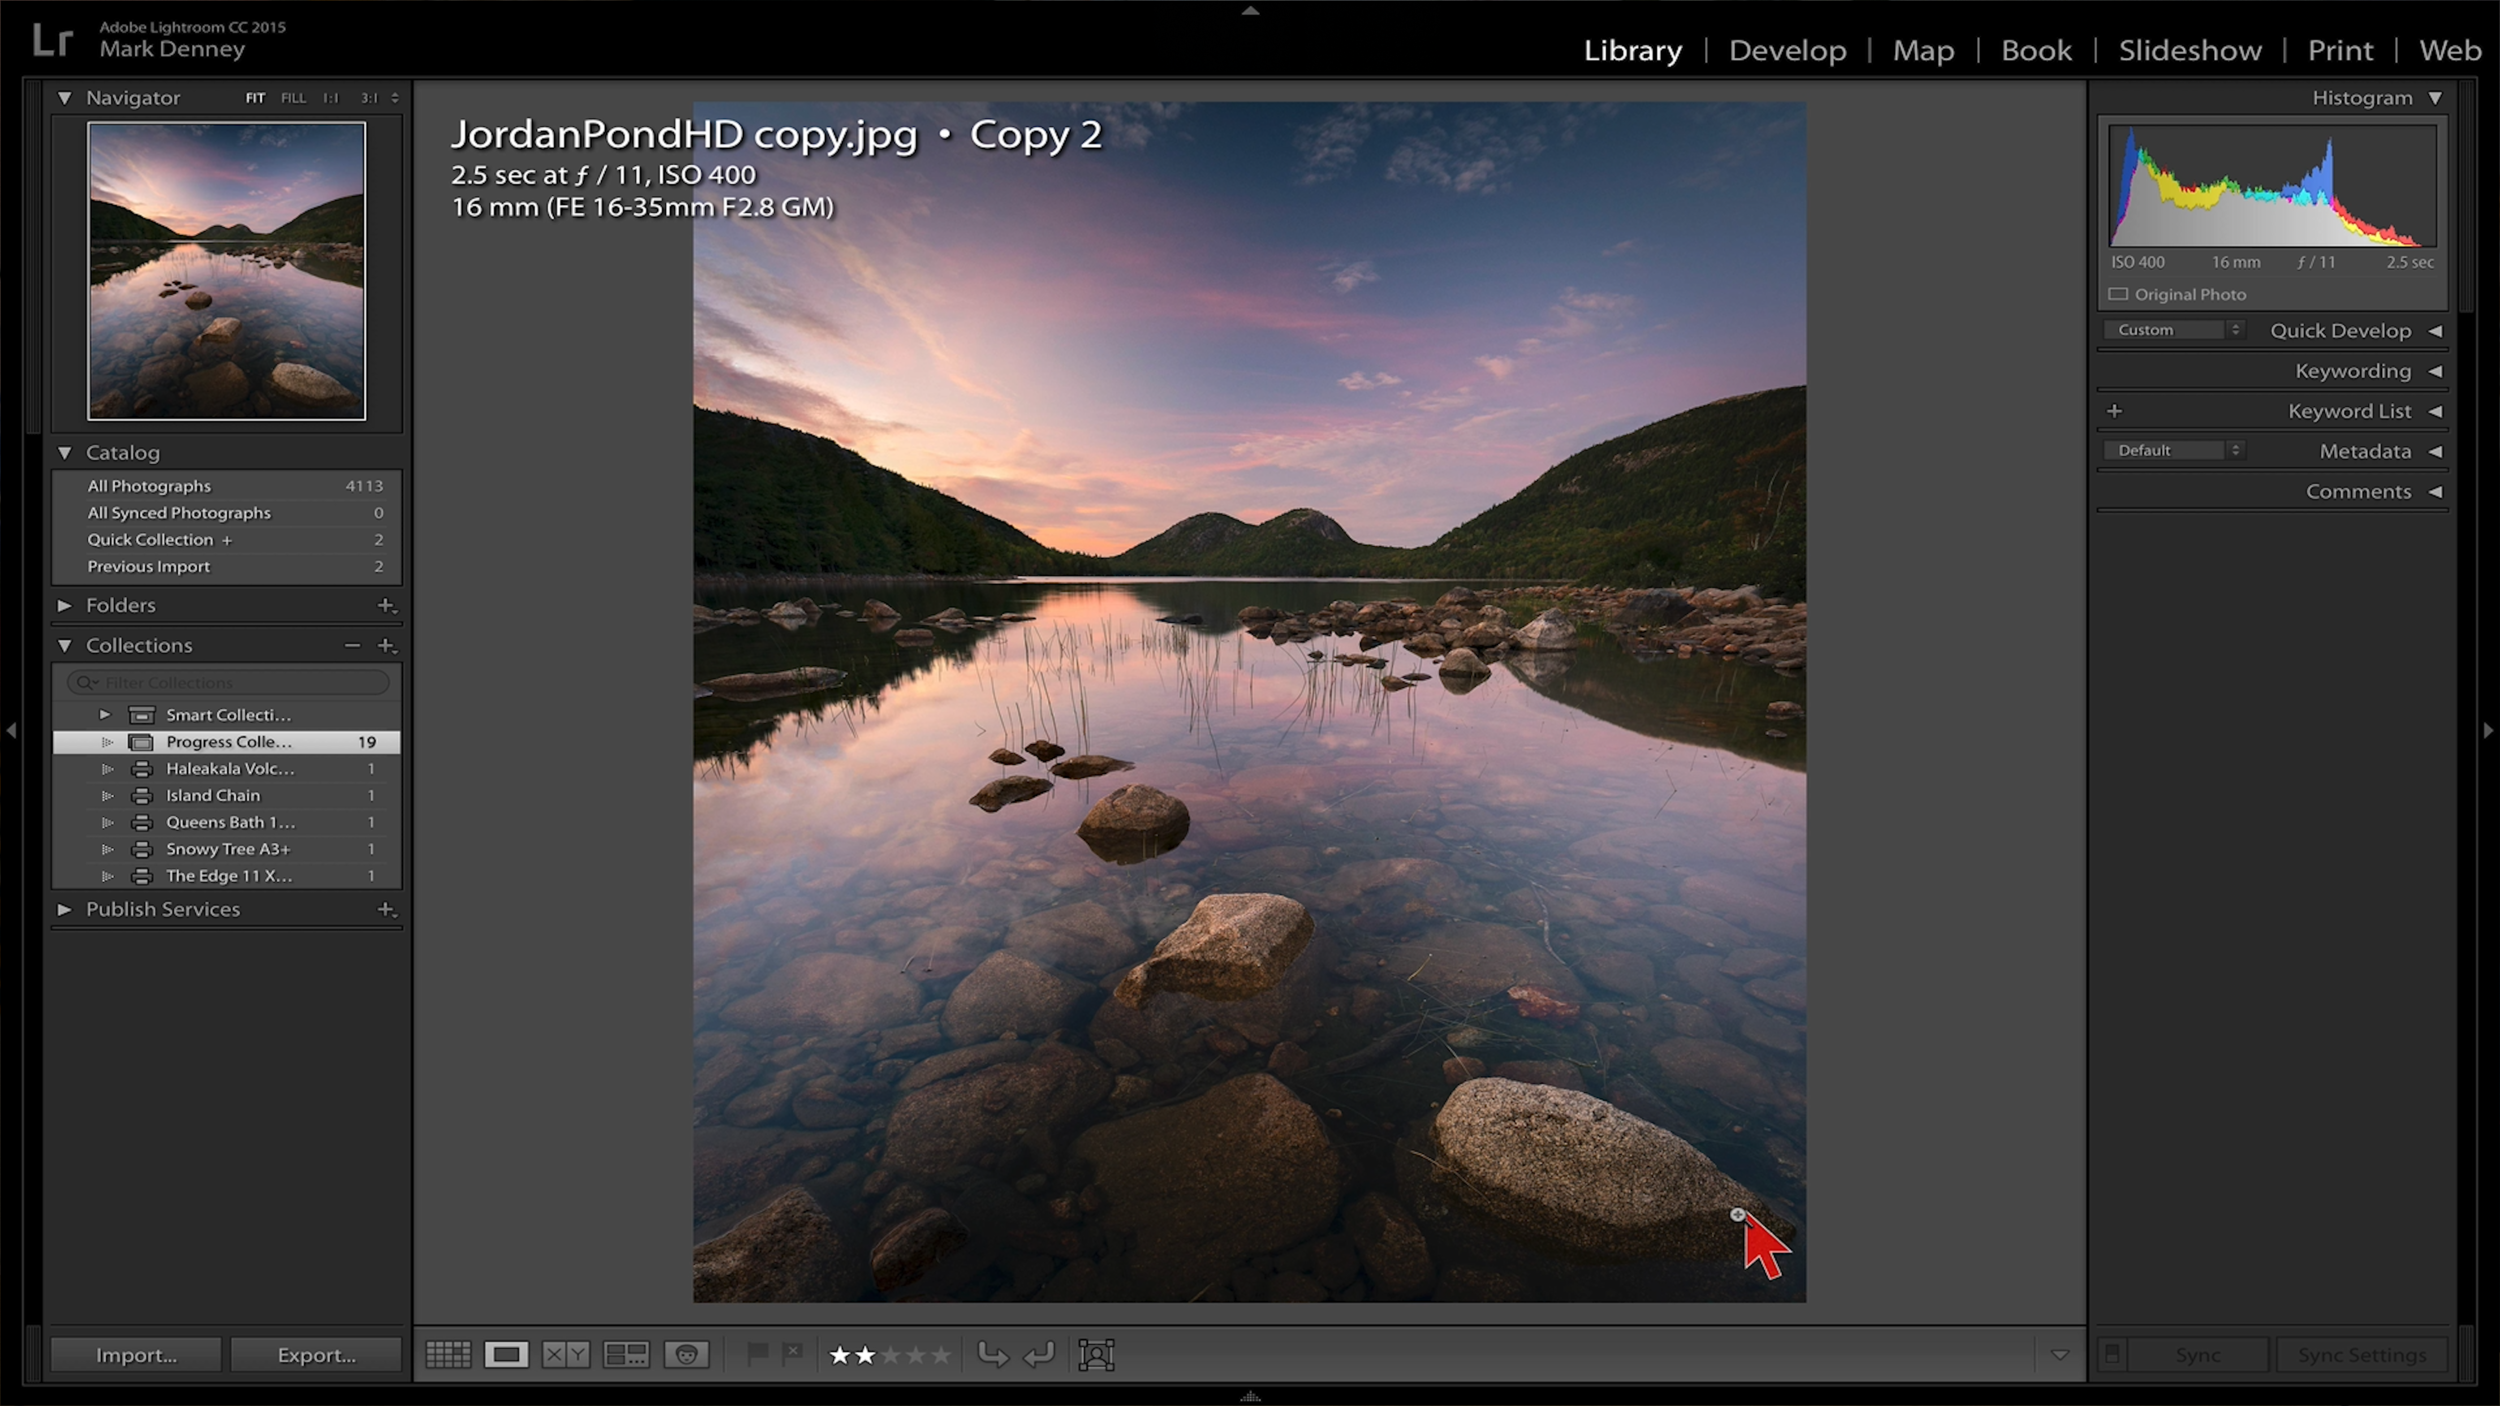Remove collection with minus icon
The width and height of the screenshot is (2500, 1406).
tap(352, 646)
